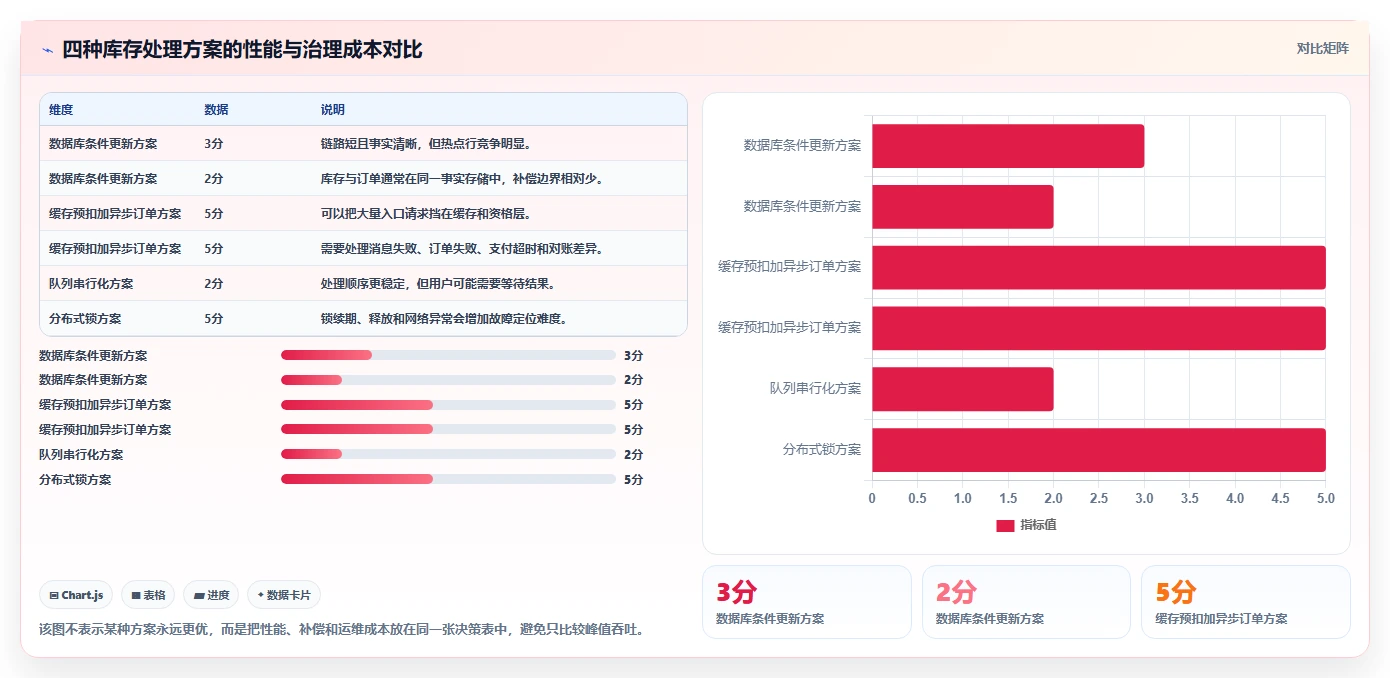Click the title 四种库存处理方案的性能与治理成本对比
This screenshot has height=678, width=1390.
(242, 49)
